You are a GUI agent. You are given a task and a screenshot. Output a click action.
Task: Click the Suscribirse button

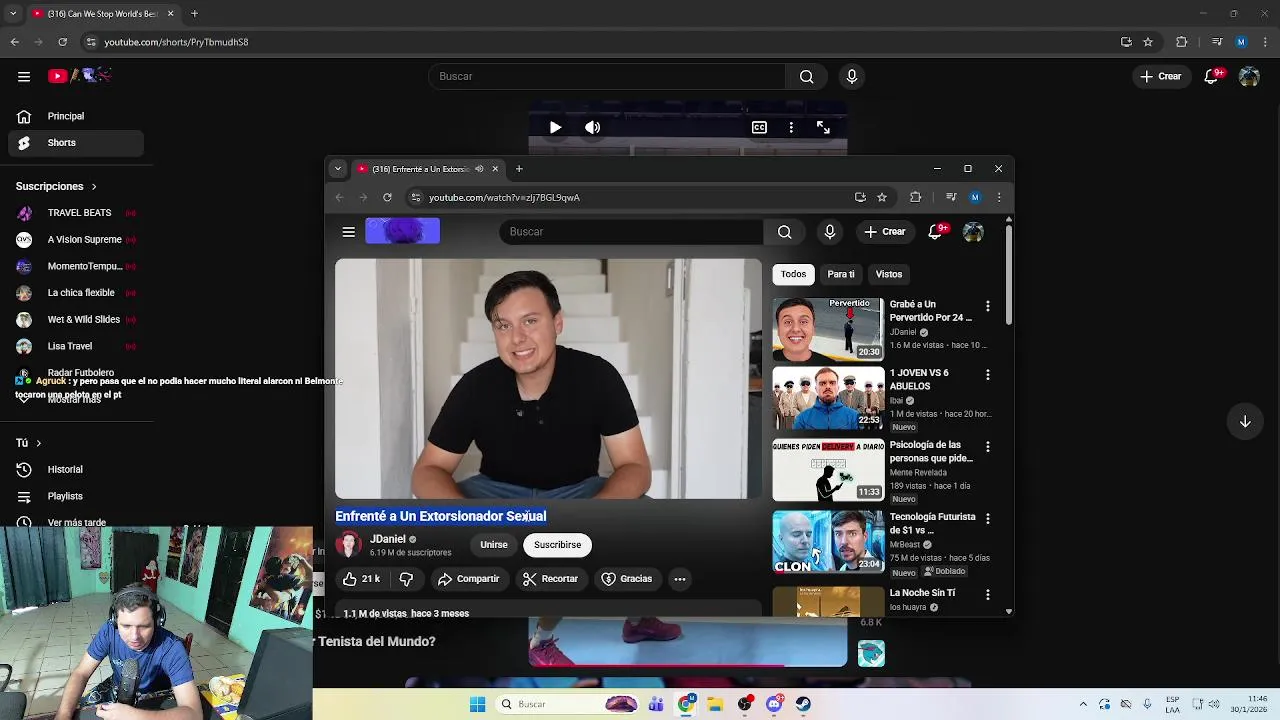[557, 545]
